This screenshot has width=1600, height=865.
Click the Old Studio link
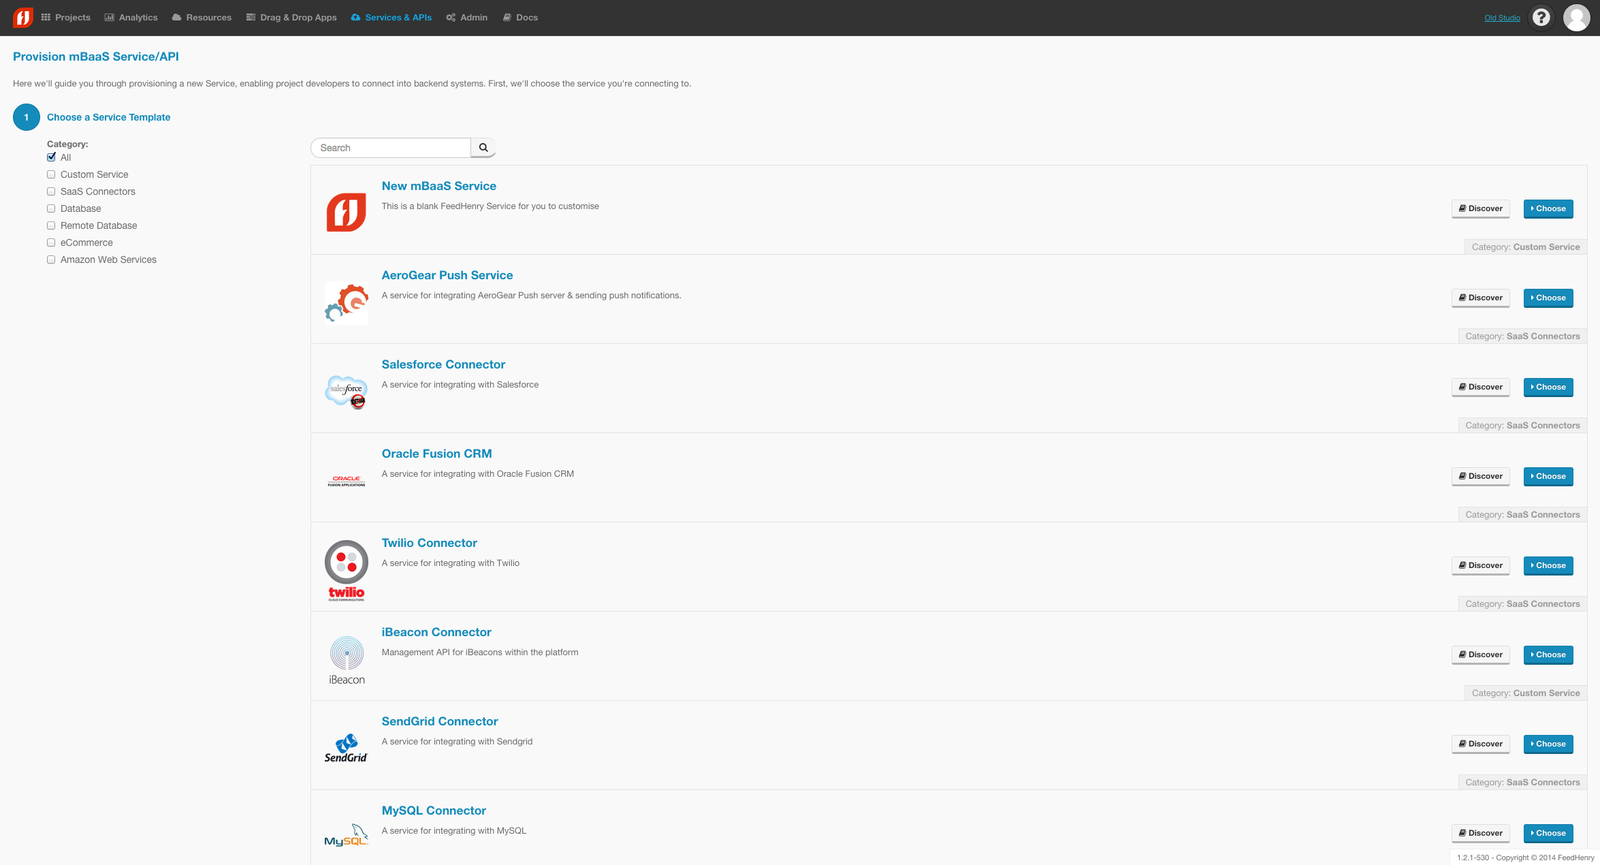[x=1502, y=18]
